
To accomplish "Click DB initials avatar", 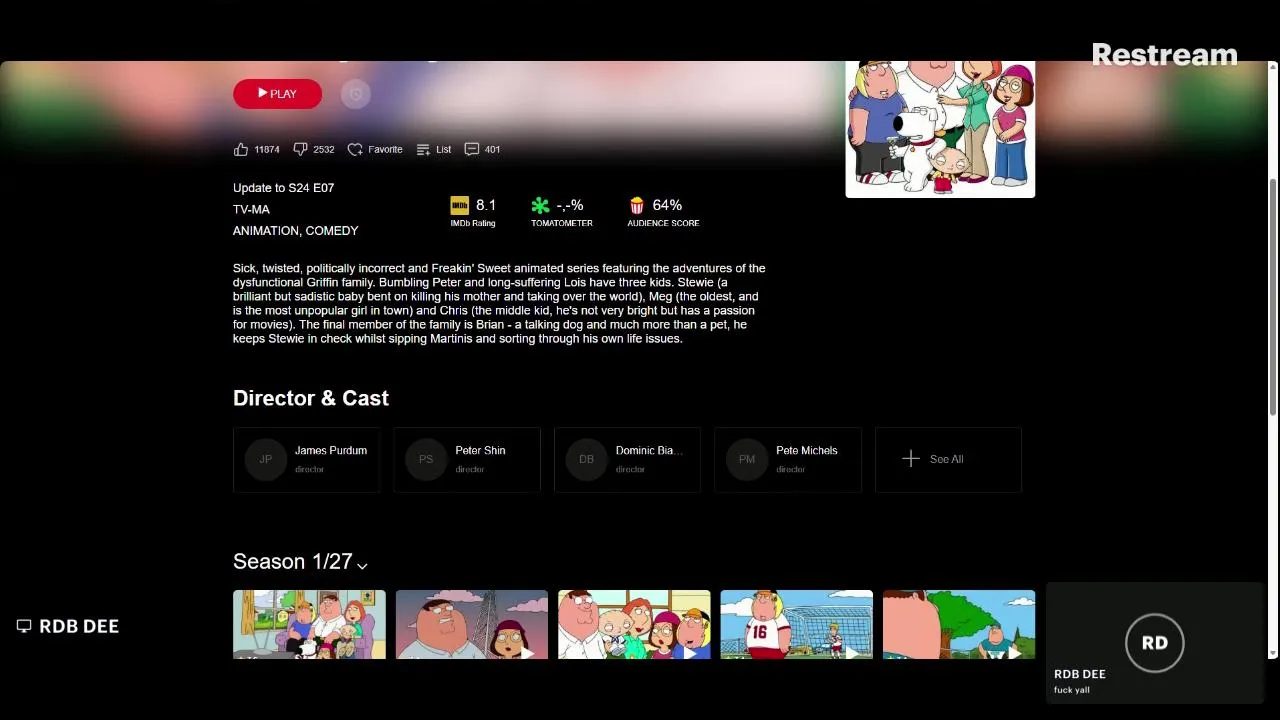I will pyautogui.click(x=586, y=459).
